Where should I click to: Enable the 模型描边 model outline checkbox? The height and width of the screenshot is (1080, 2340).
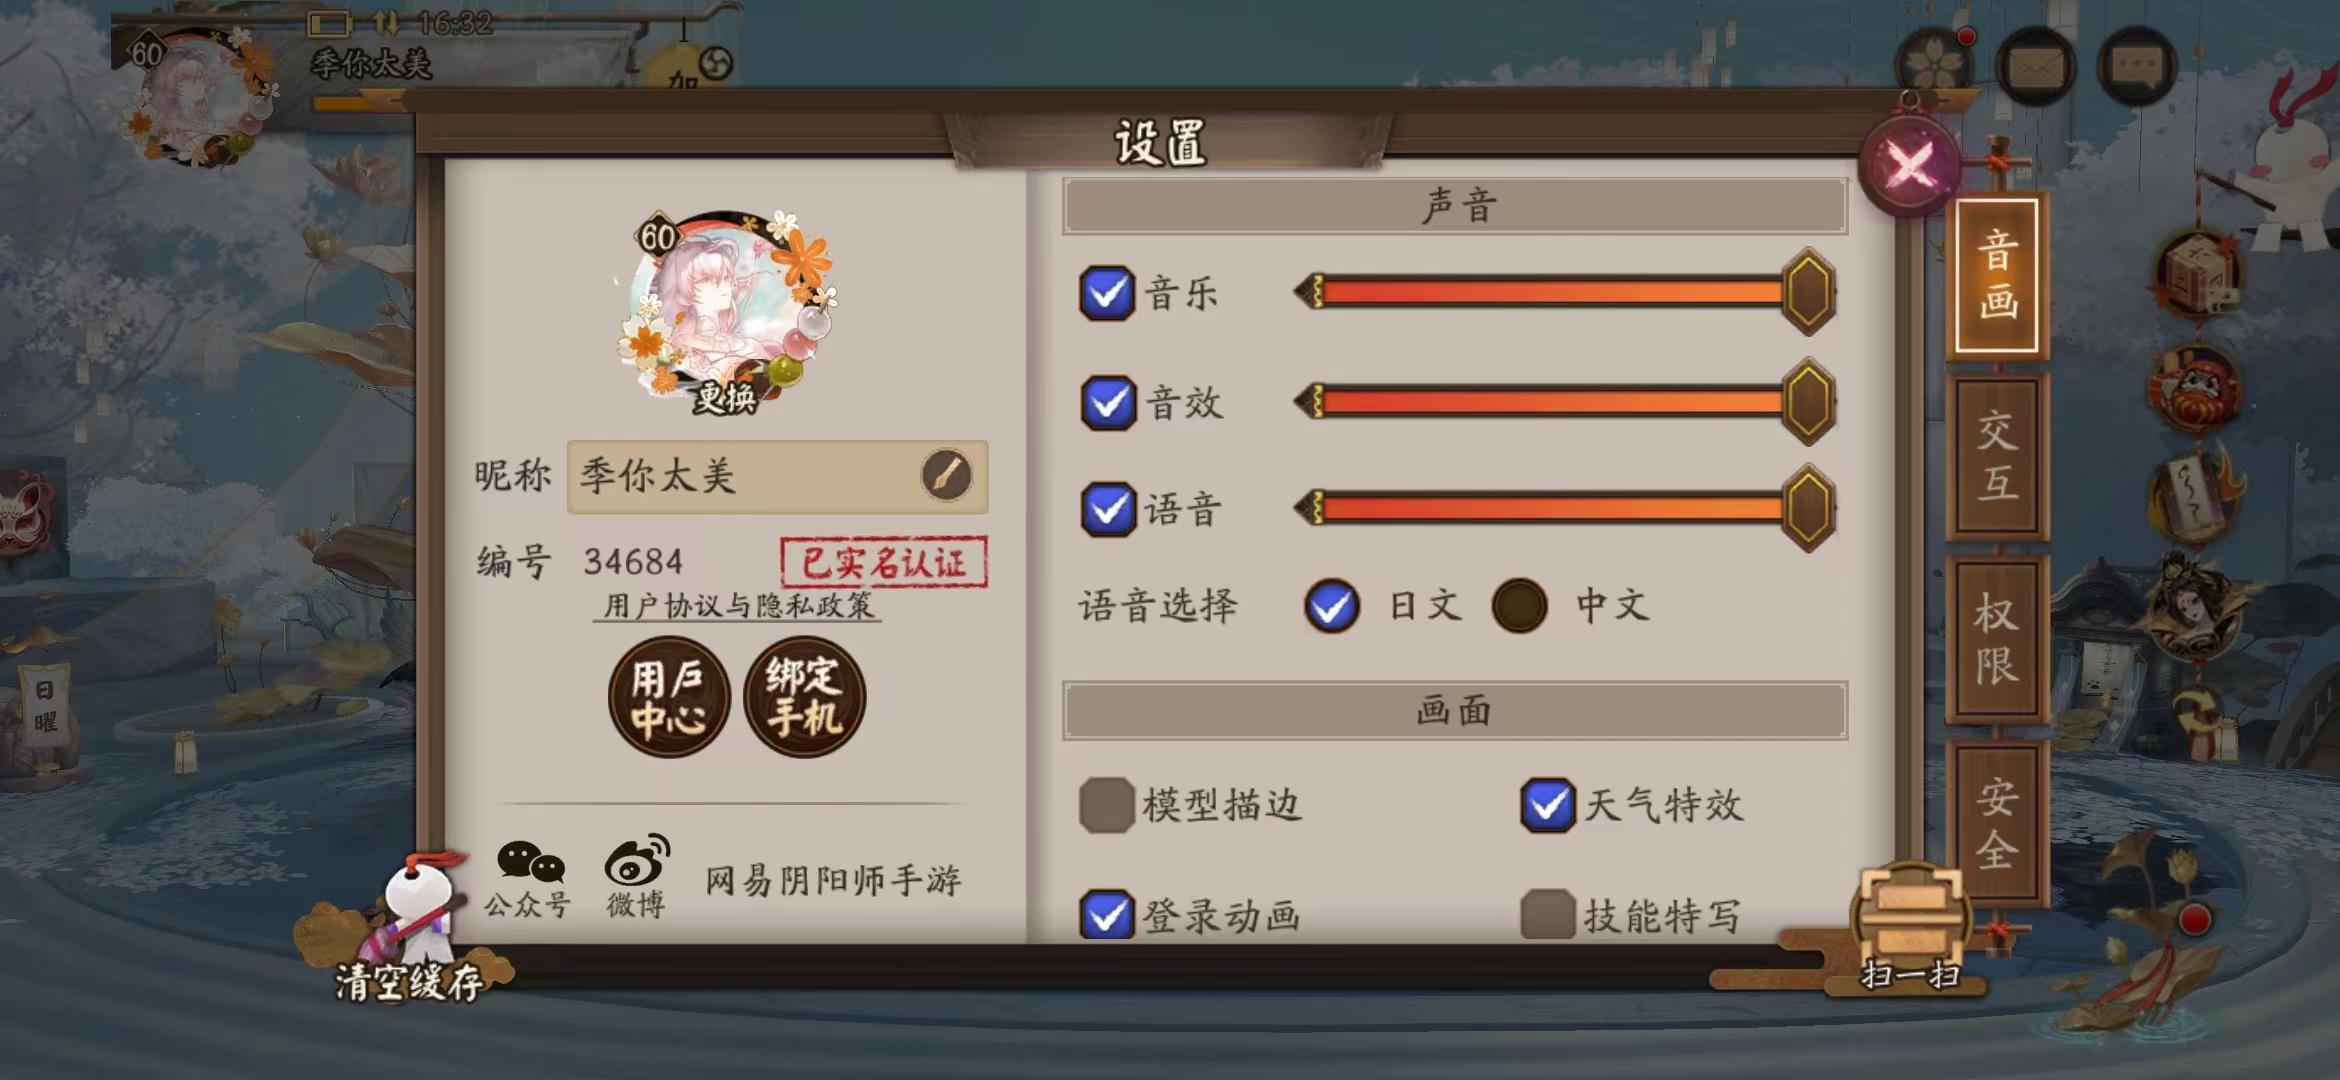coord(1106,805)
